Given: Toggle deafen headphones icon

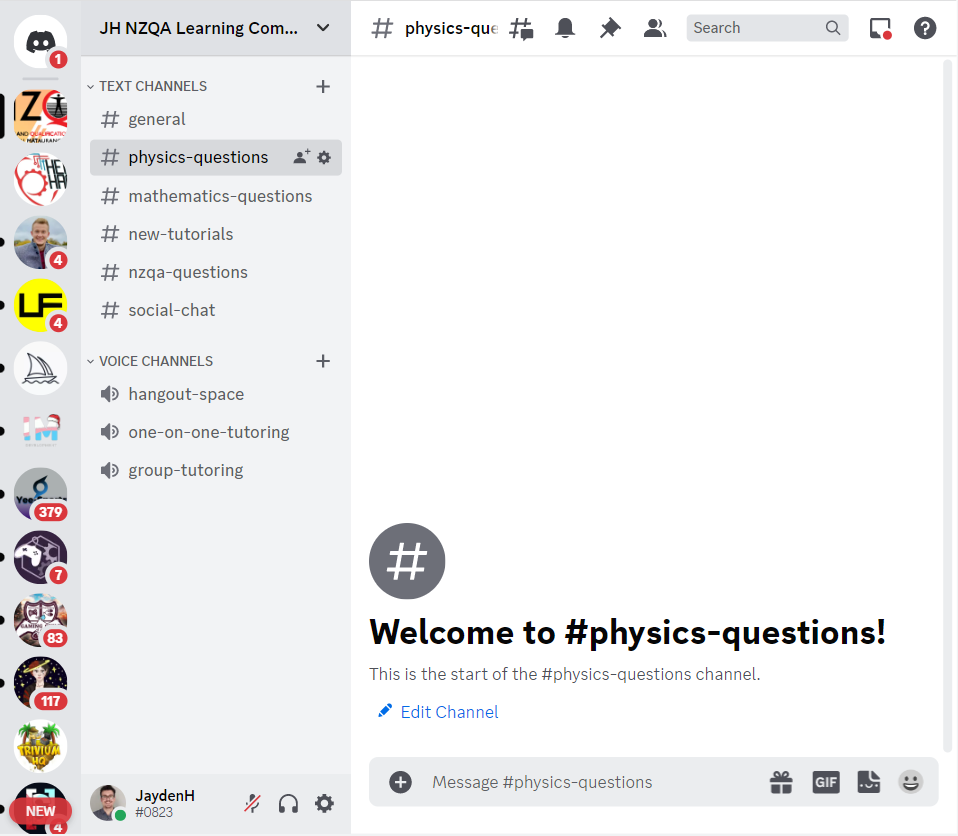Looking at the screenshot, I should coord(288,804).
